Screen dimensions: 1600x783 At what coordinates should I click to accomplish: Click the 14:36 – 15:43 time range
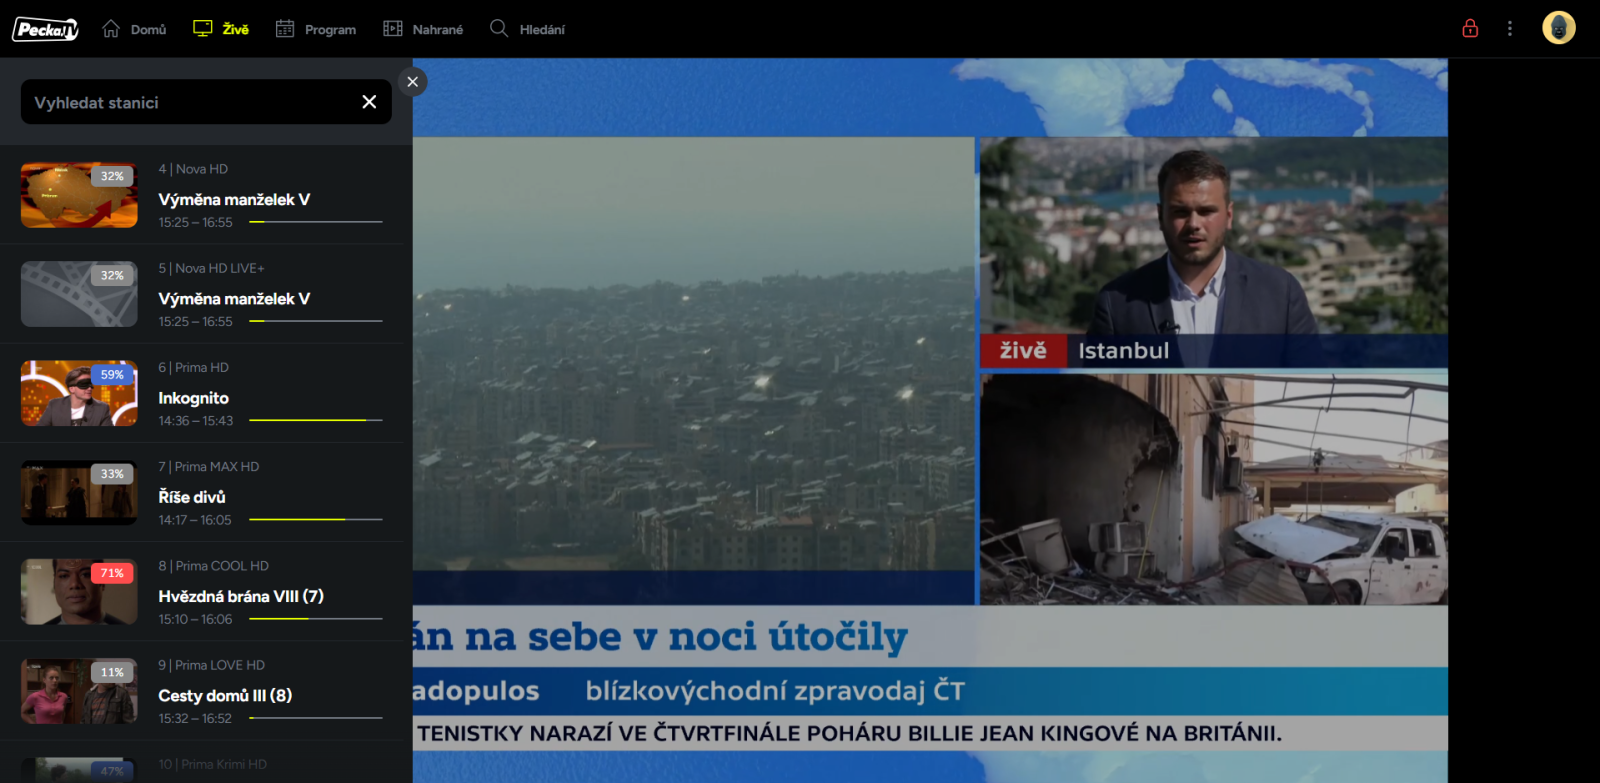coord(195,421)
